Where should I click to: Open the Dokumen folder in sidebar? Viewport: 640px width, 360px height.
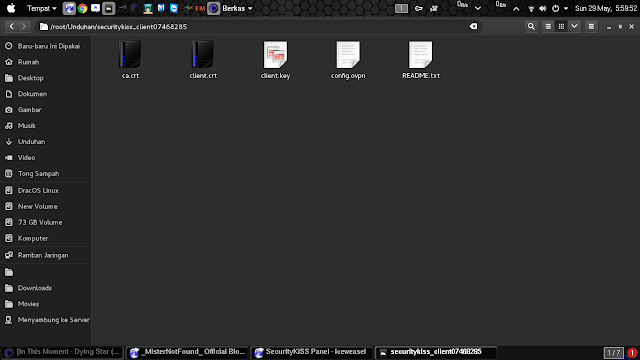coord(45,94)
